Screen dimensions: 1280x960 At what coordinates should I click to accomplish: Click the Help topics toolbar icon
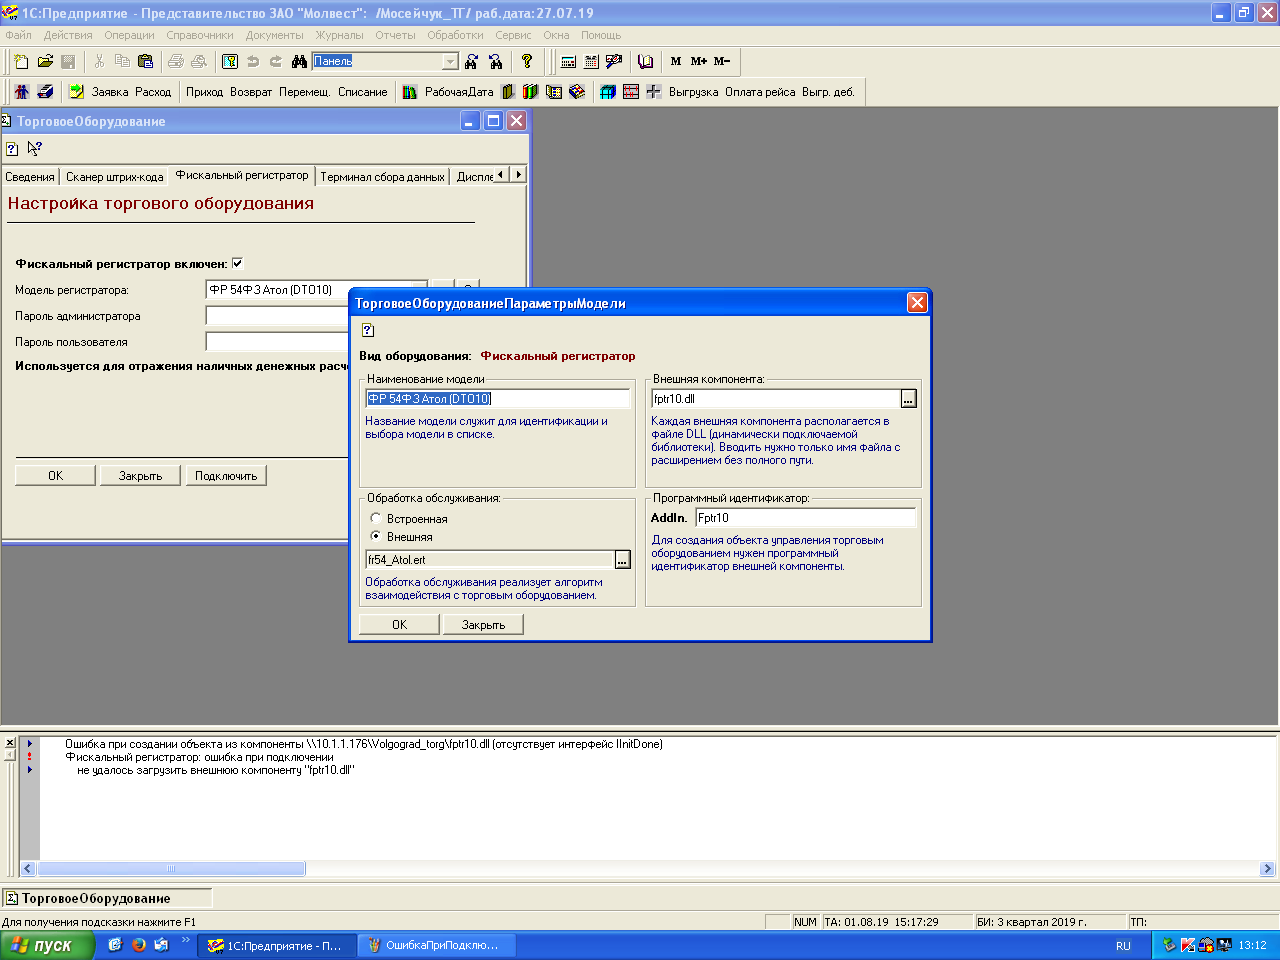click(230, 61)
